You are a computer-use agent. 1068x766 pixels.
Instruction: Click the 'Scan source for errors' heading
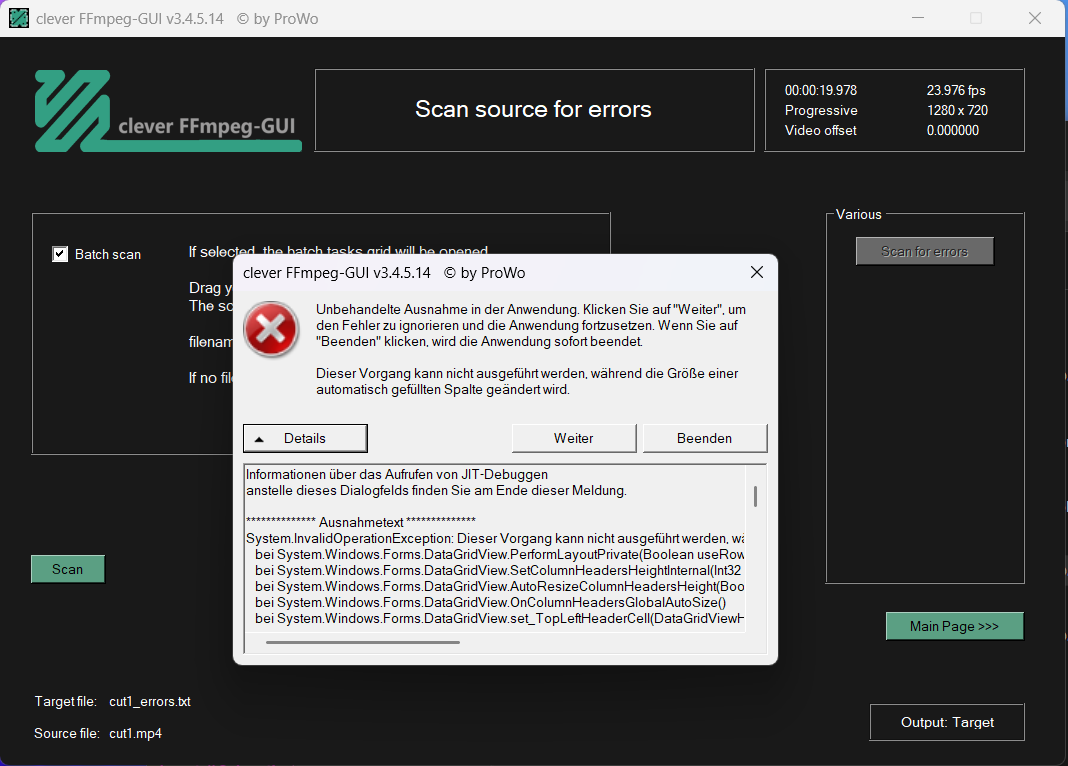(533, 110)
